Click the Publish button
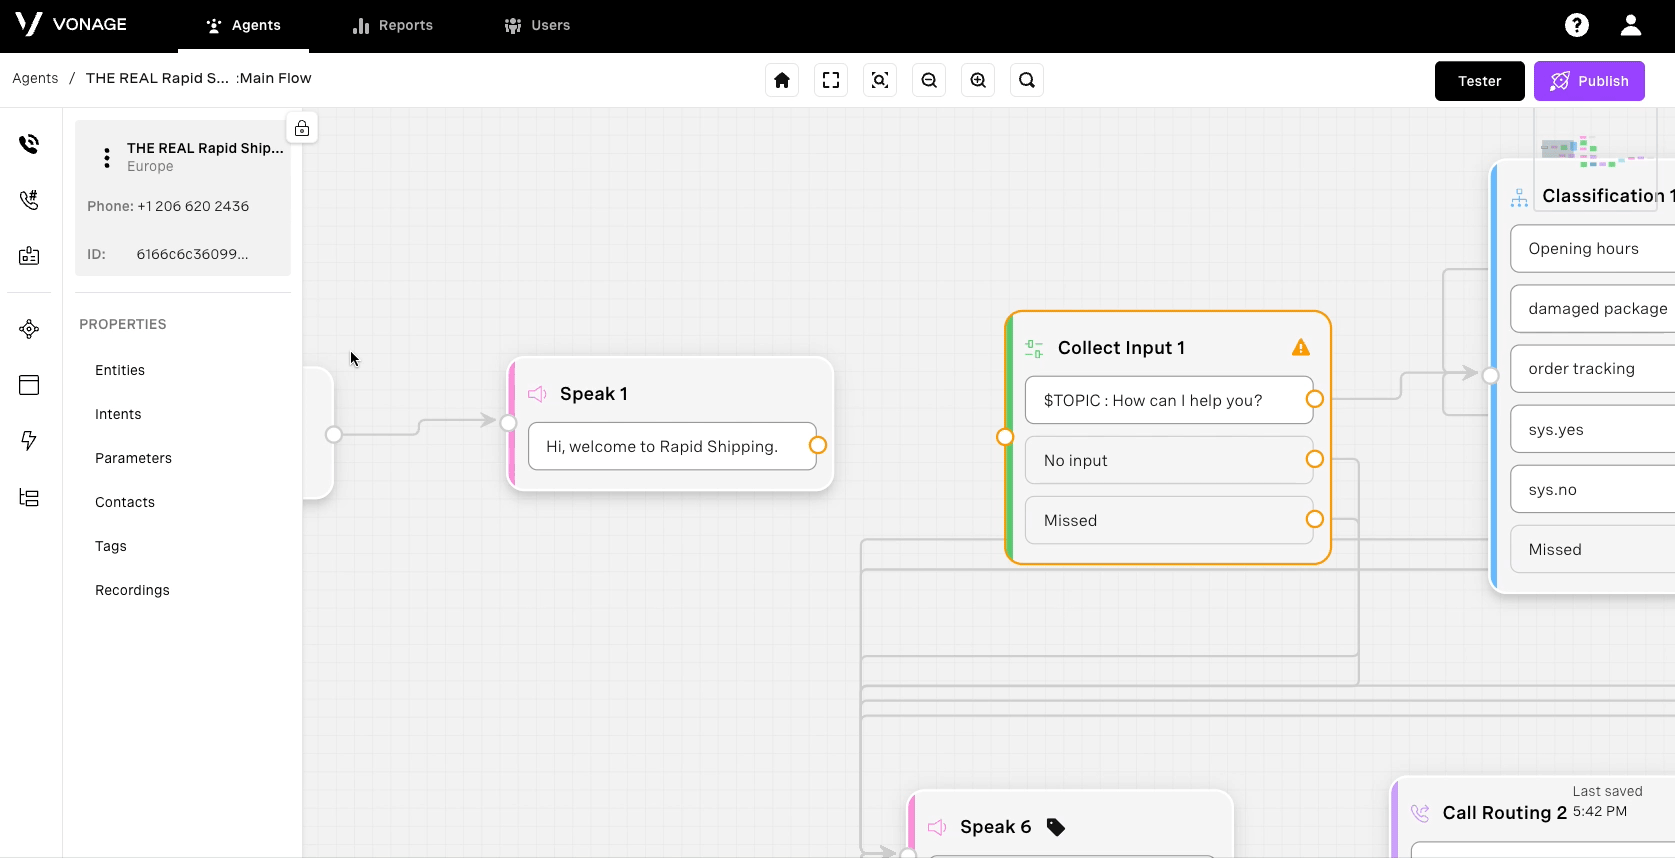The height and width of the screenshot is (858, 1675). (x=1589, y=81)
